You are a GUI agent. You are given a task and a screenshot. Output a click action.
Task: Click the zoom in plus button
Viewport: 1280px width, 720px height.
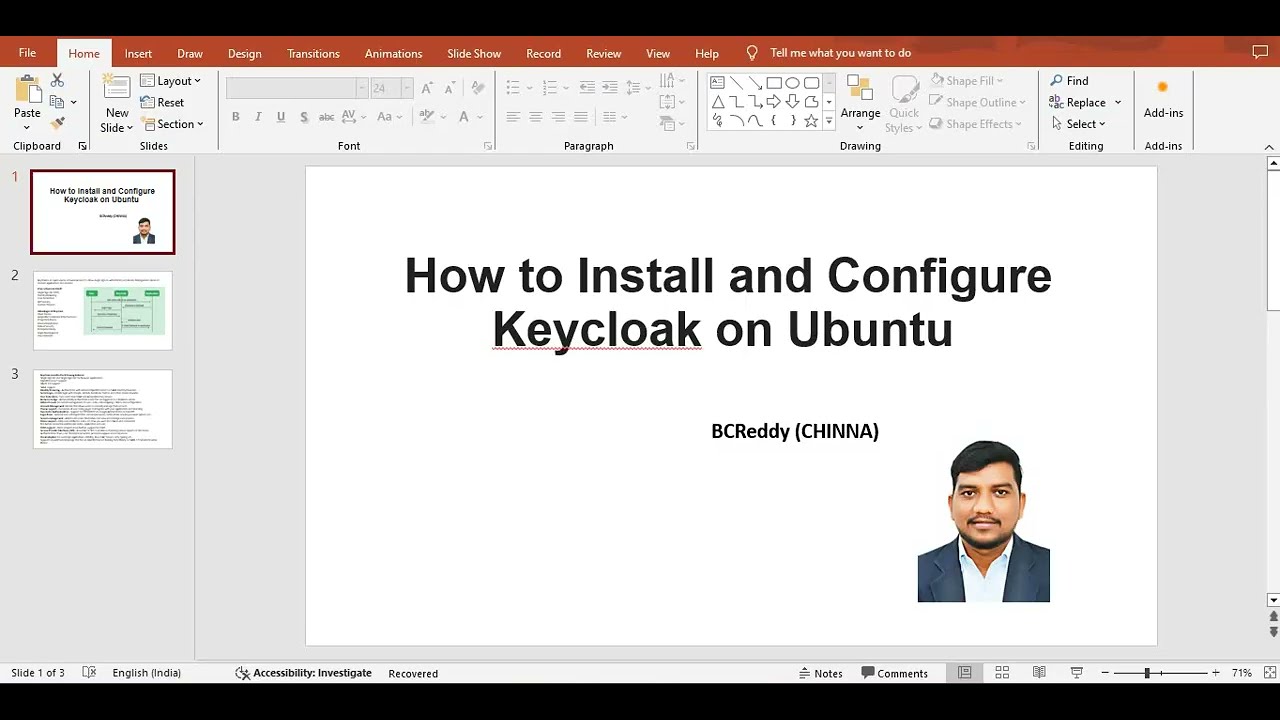click(1215, 673)
